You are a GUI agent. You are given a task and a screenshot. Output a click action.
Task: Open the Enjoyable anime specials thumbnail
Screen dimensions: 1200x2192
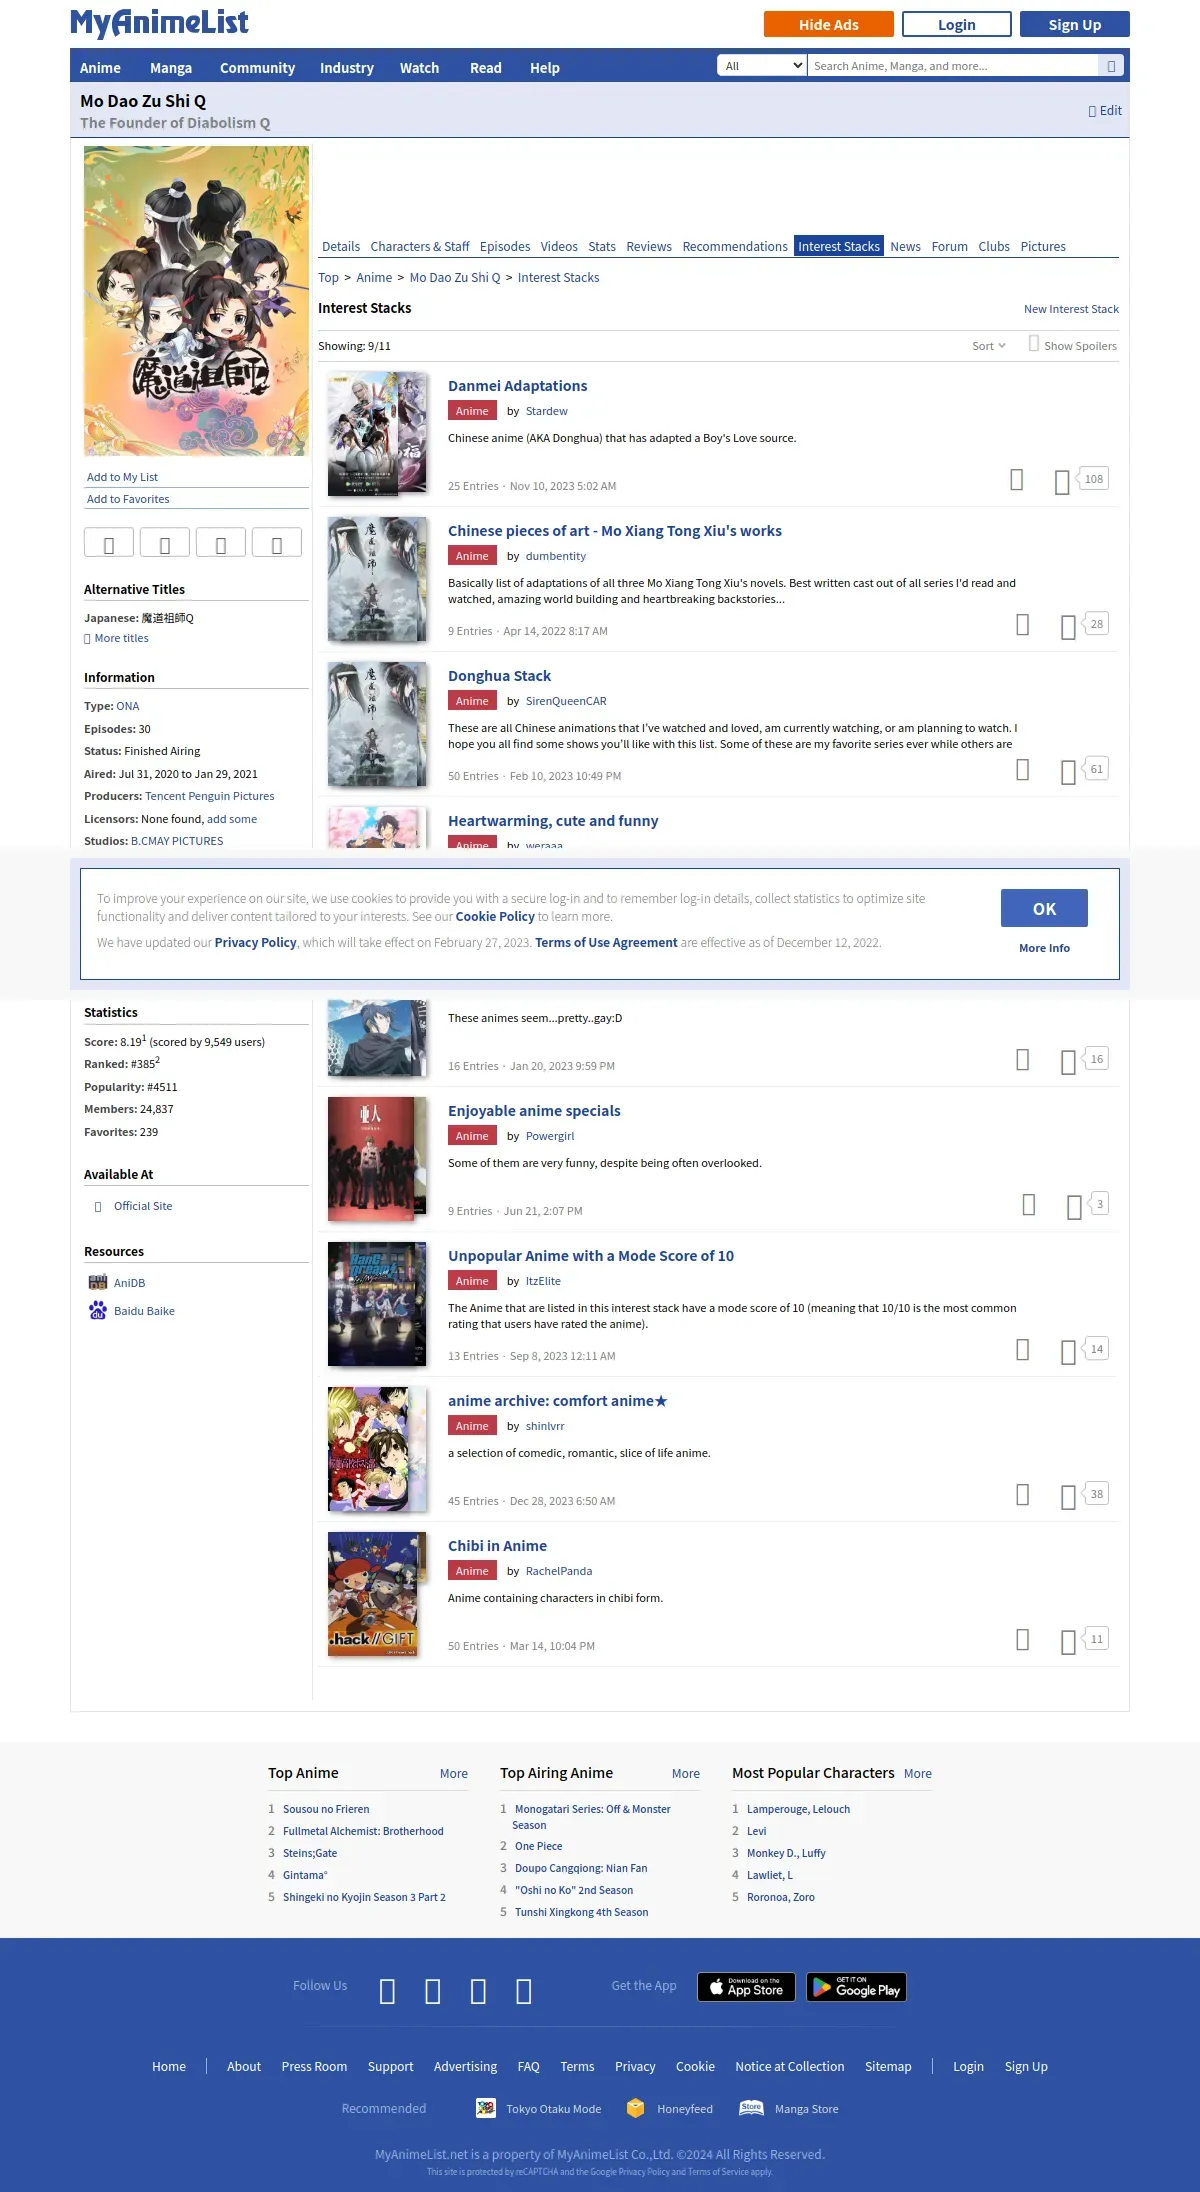(x=377, y=1159)
